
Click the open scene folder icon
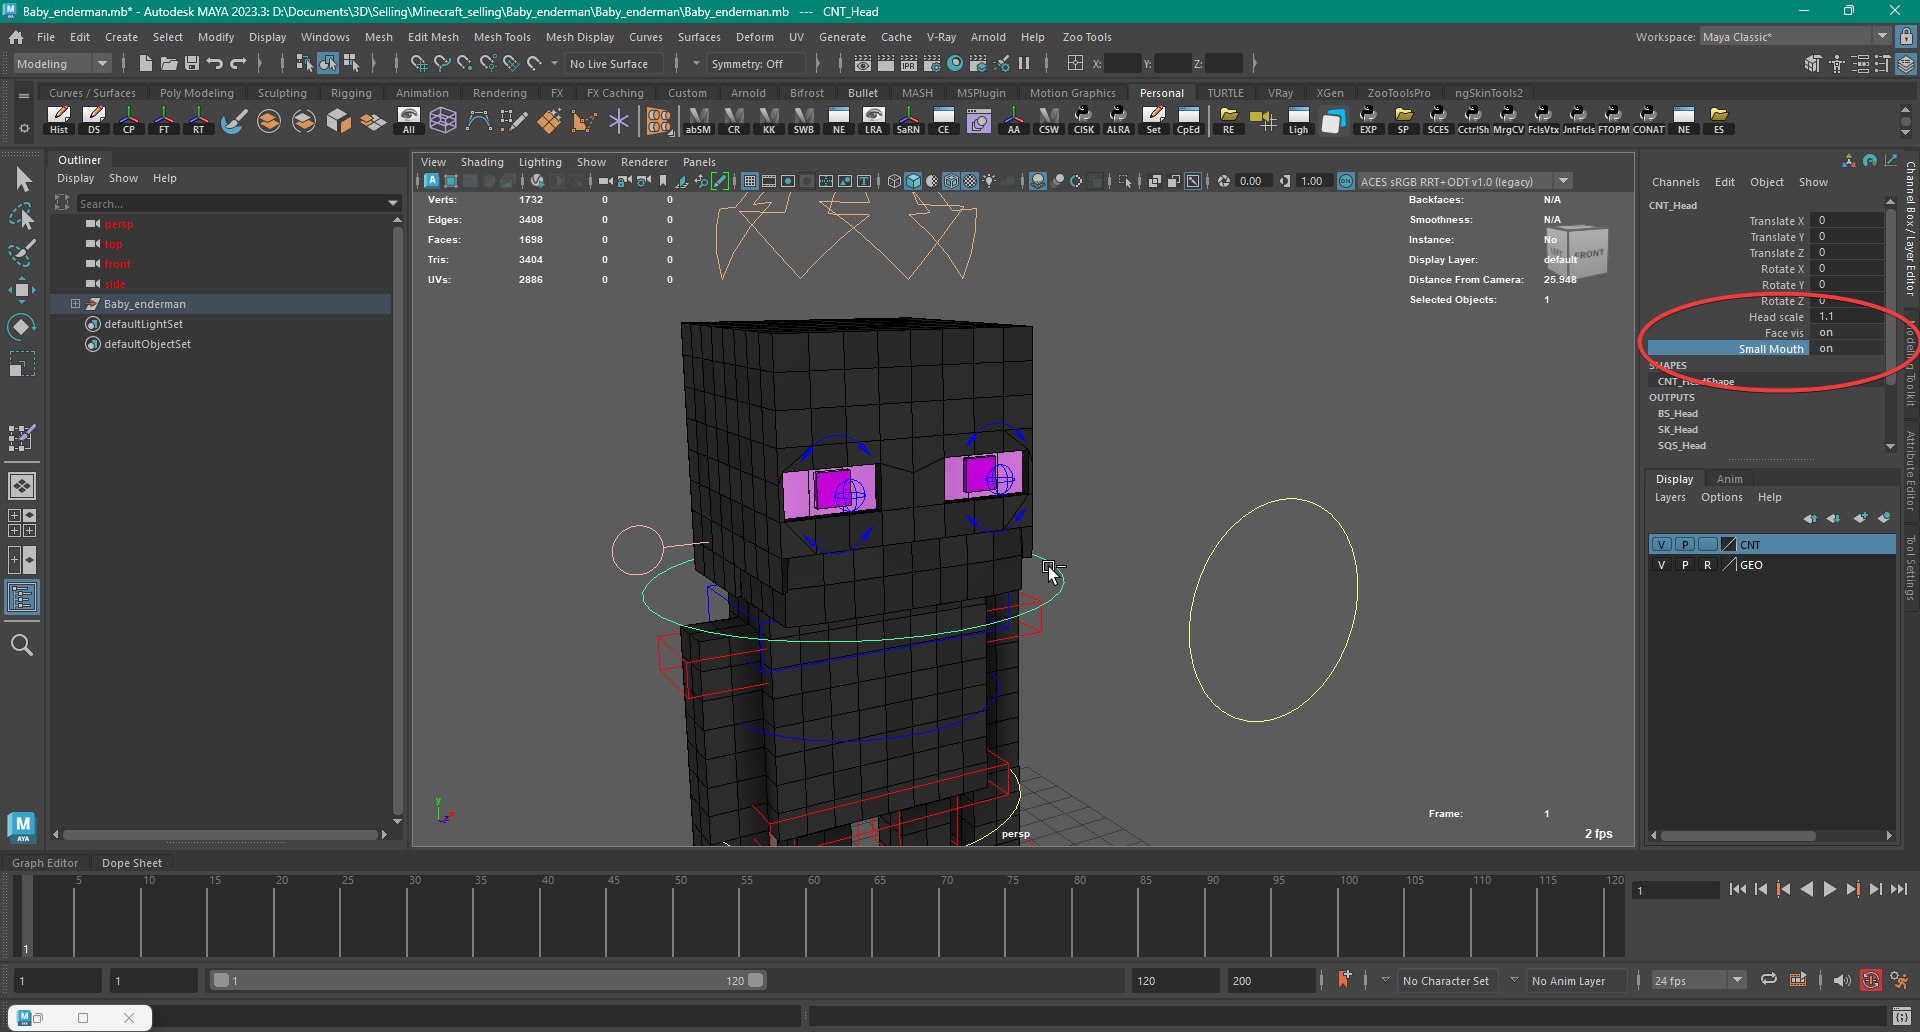pyautogui.click(x=169, y=64)
